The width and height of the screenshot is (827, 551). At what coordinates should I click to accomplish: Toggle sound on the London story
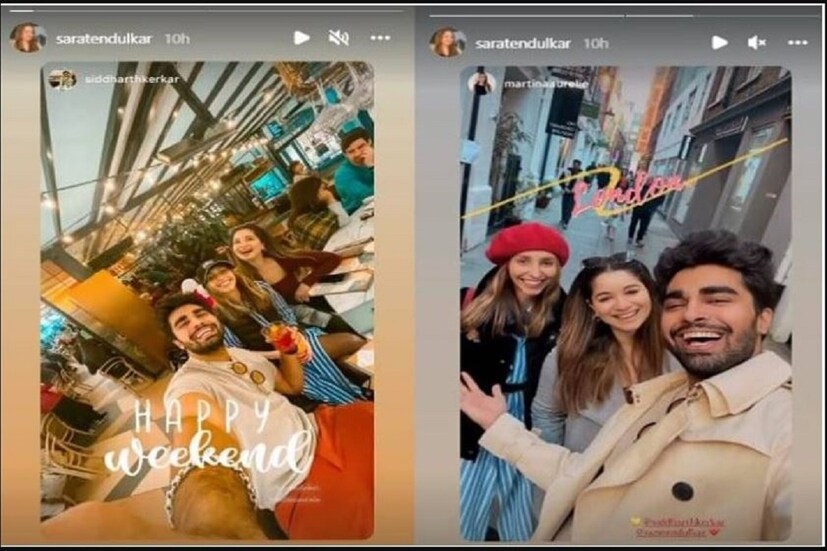(x=757, y=42)
